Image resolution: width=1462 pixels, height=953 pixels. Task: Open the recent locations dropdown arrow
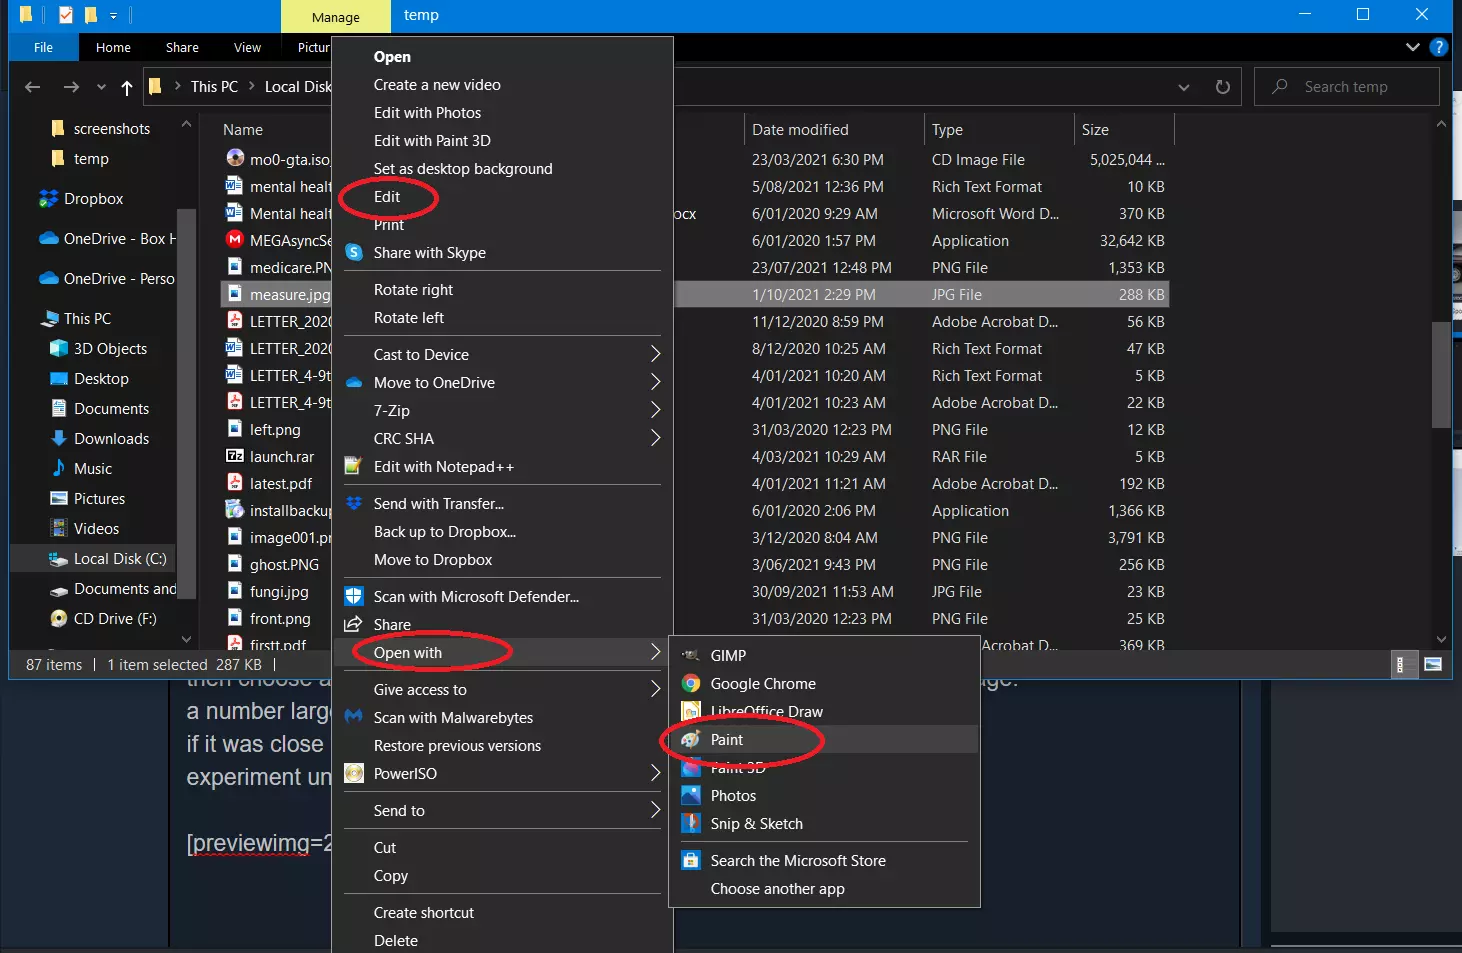coord(101,87)
